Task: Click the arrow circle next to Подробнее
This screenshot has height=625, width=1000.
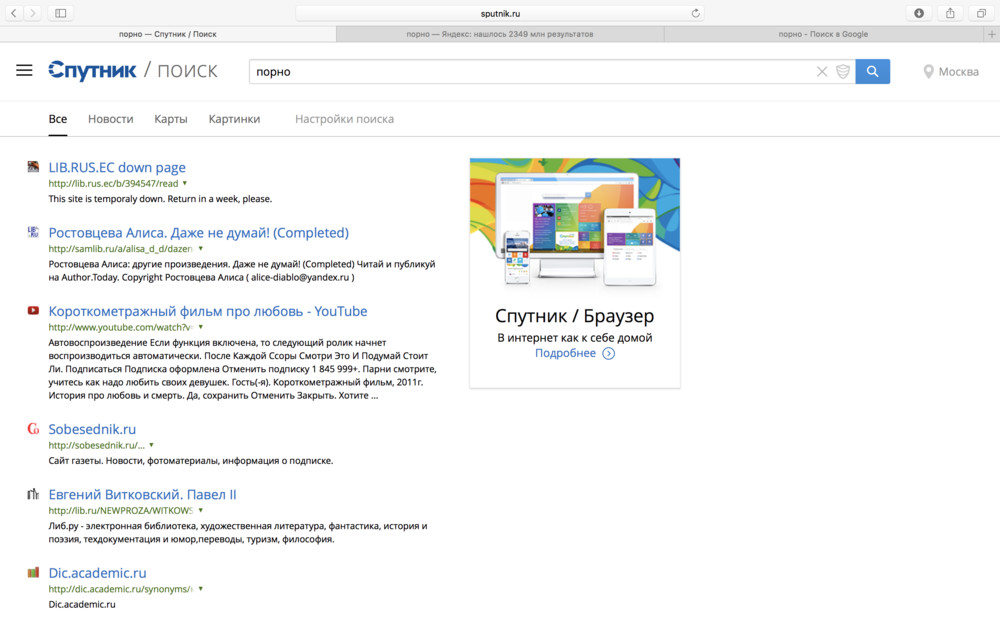Action: point(608,353)
